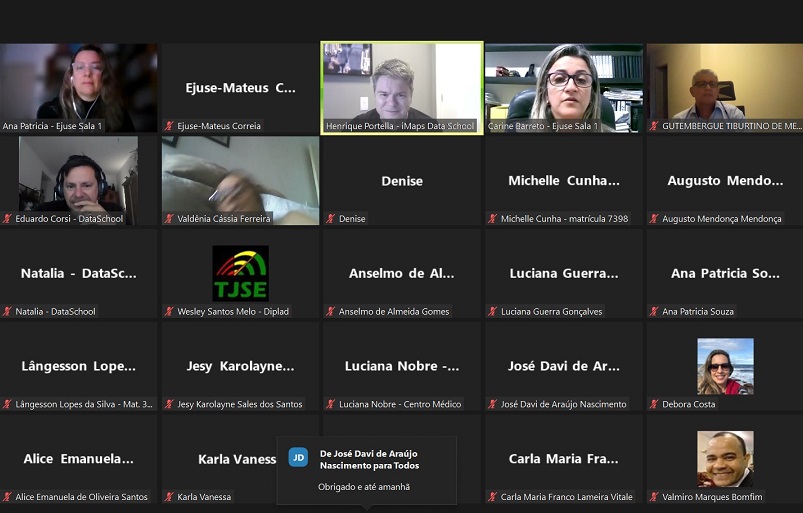Click the muted microphone icon next to Debora Costa
803x513 pixels.
click(654, 404)
